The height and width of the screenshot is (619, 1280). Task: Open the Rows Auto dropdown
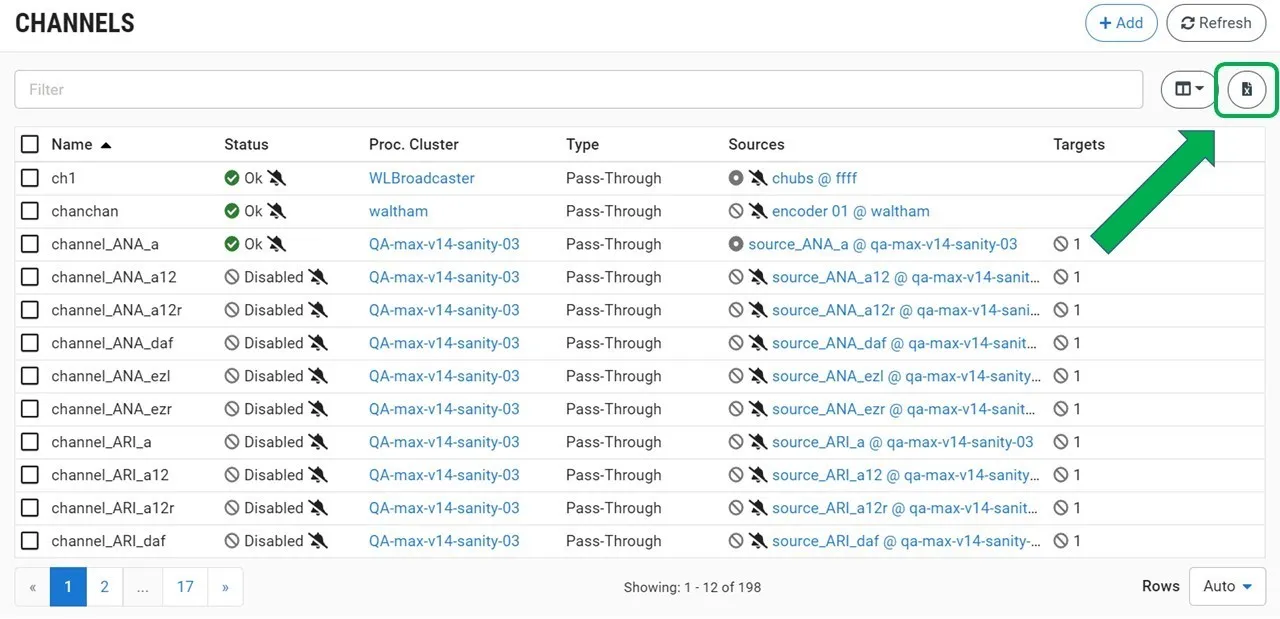(x=1227, y=587)
